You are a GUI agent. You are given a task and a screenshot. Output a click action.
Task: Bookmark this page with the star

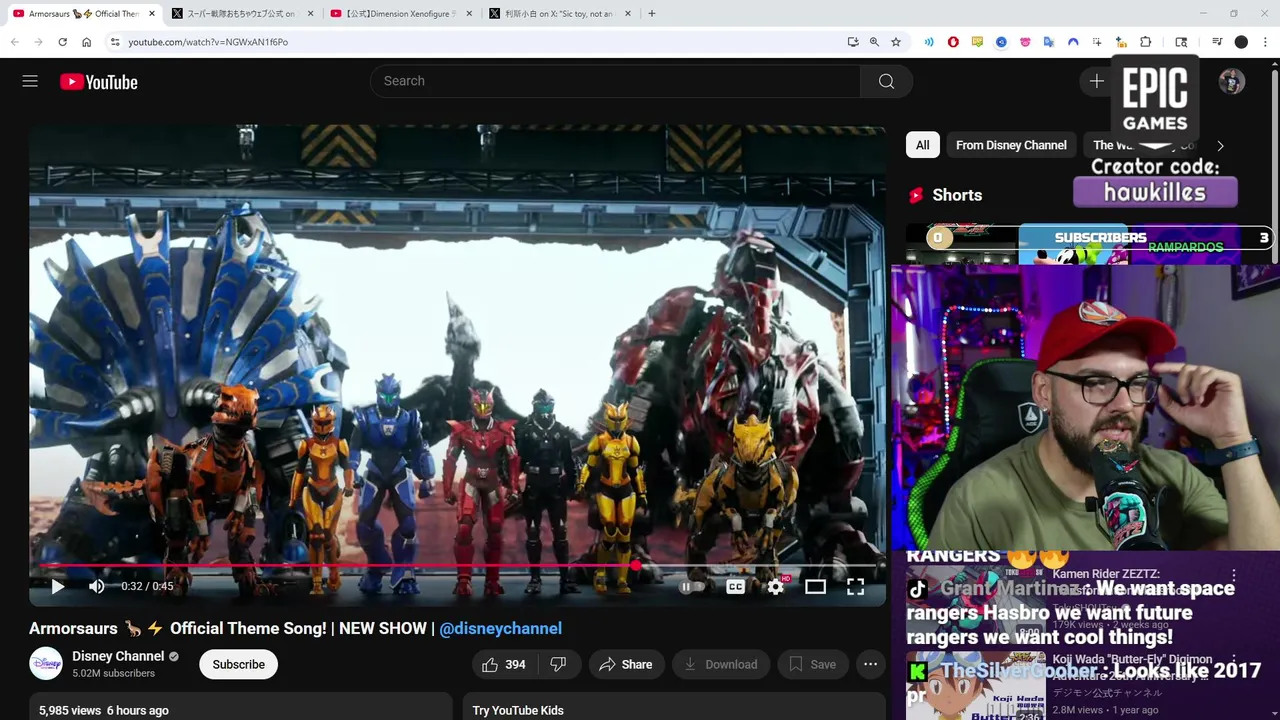[x=896, y=42]
